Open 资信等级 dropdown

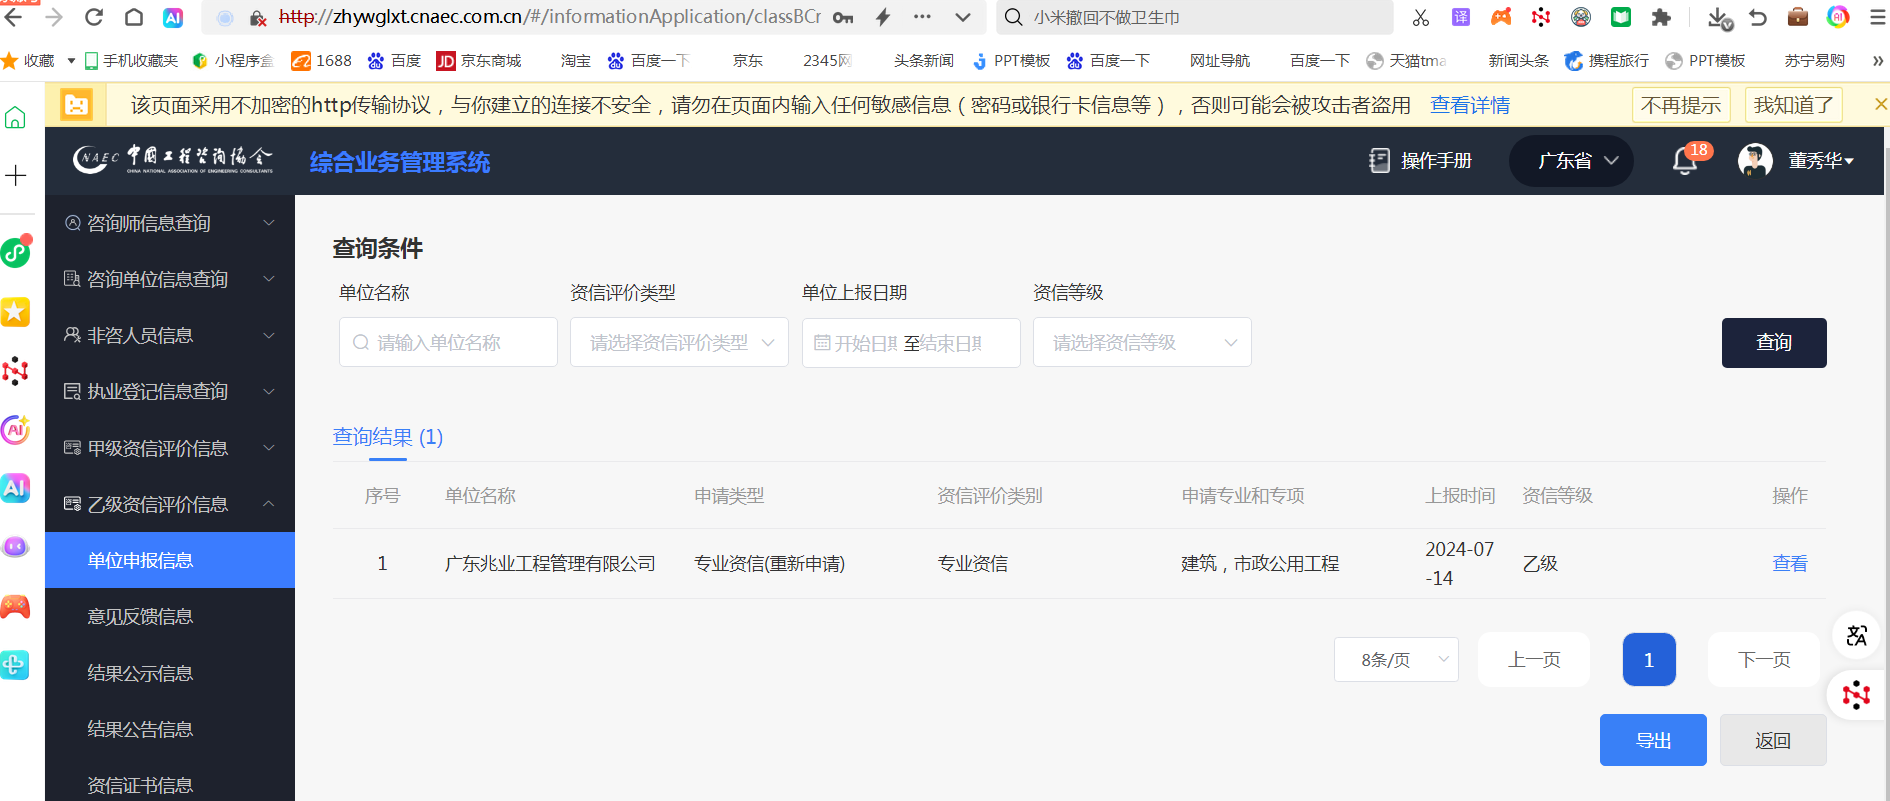click(1142, 342)
